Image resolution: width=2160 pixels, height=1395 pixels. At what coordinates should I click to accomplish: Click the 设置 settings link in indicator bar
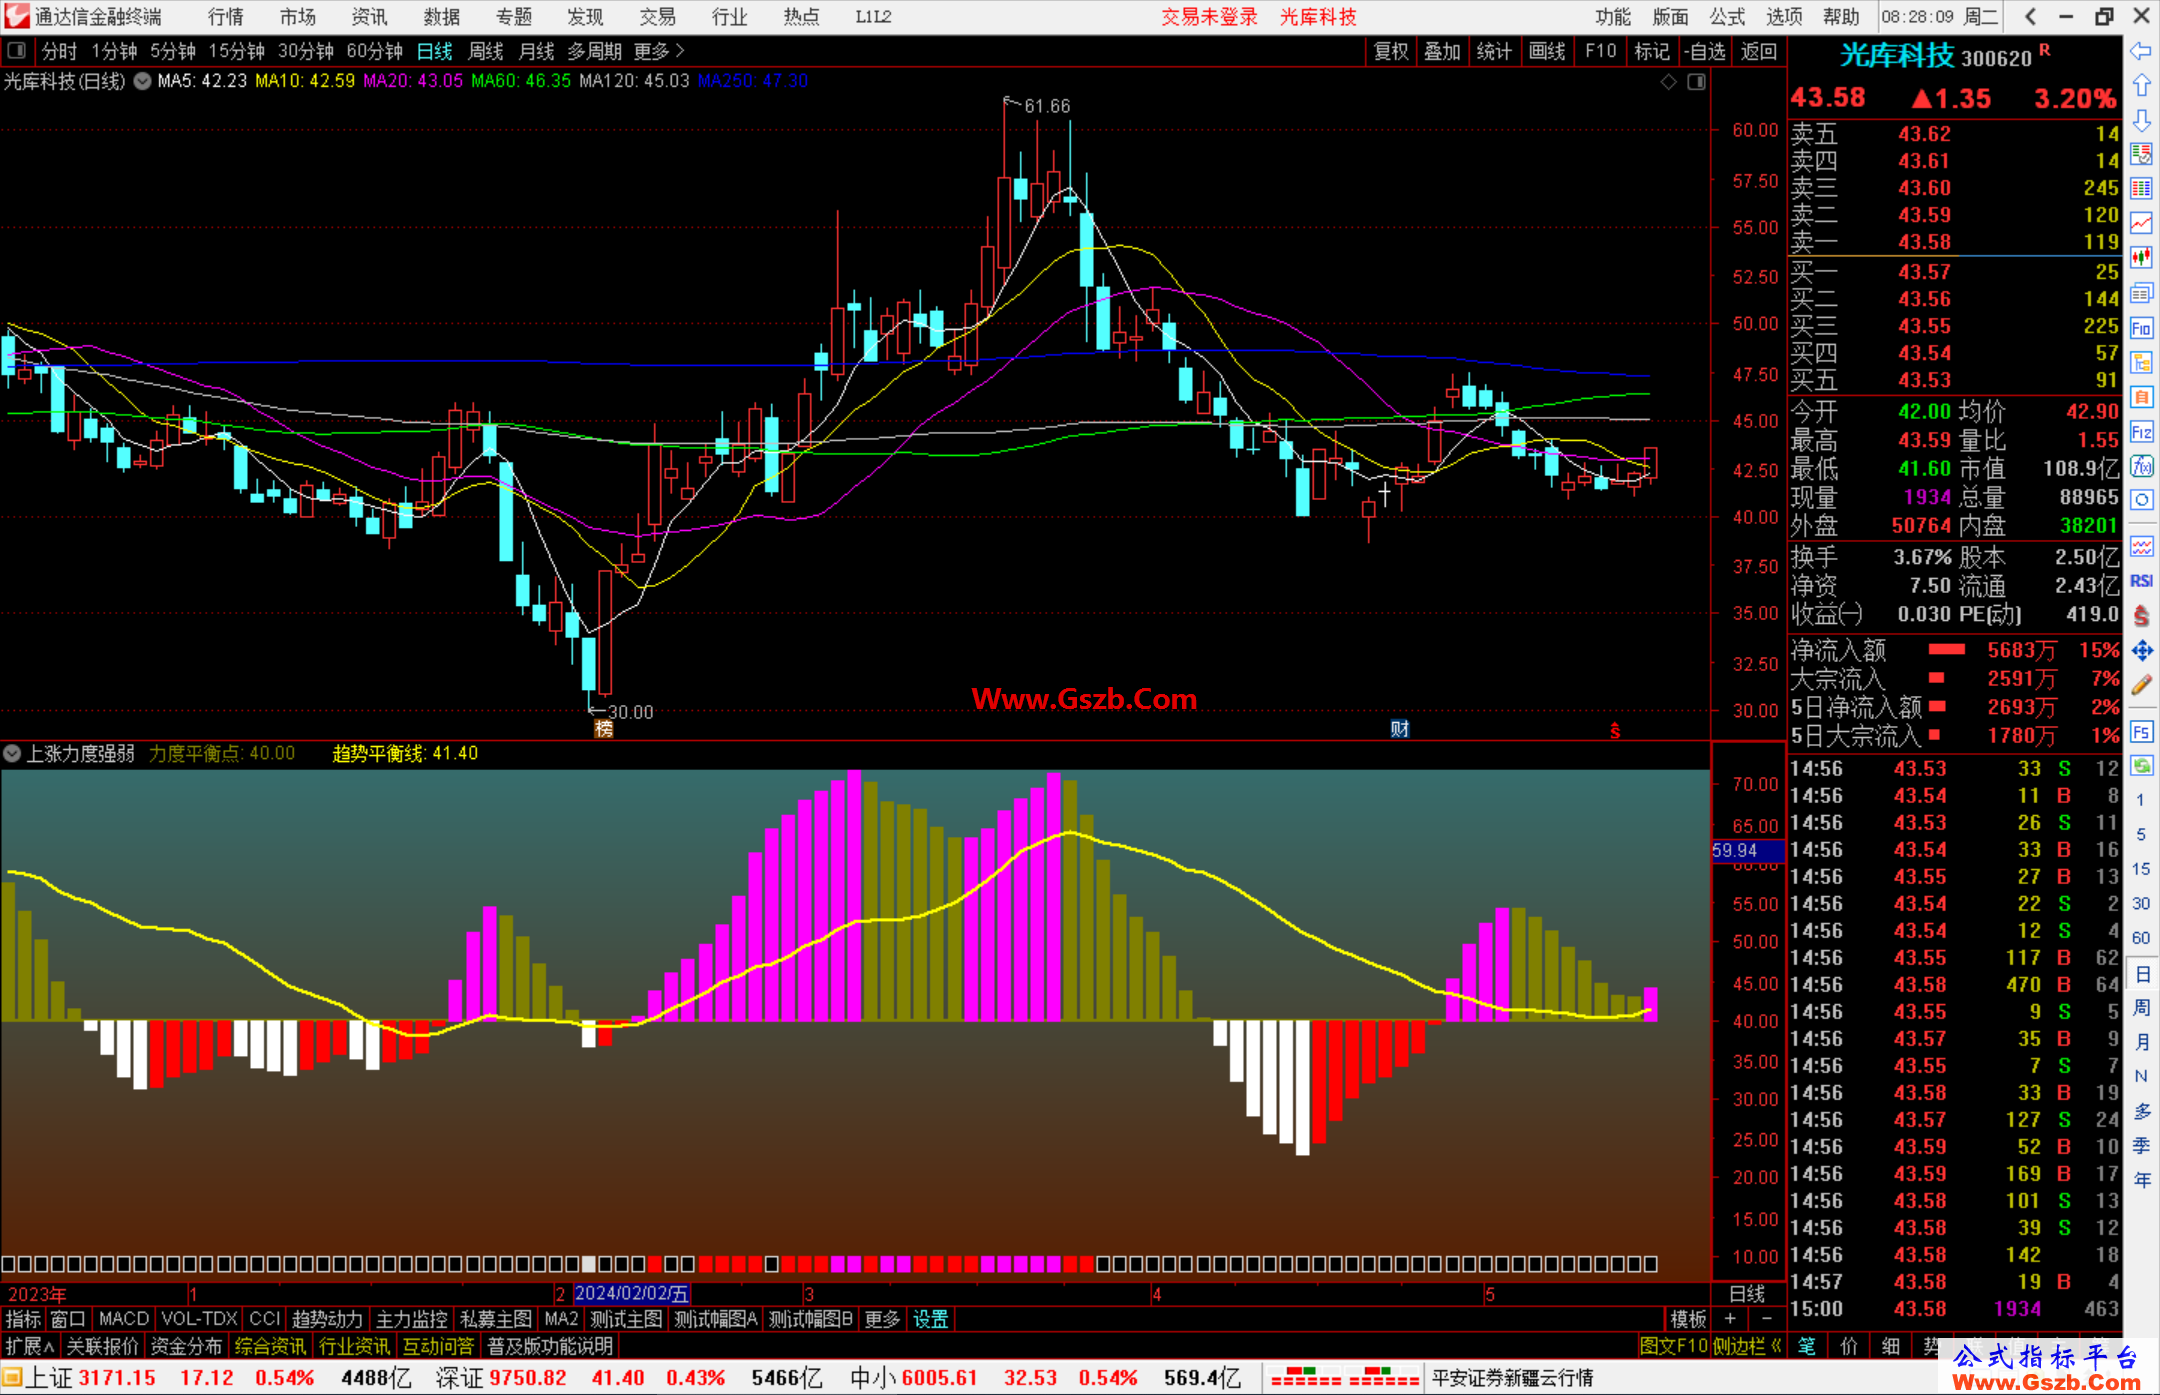930,1319
